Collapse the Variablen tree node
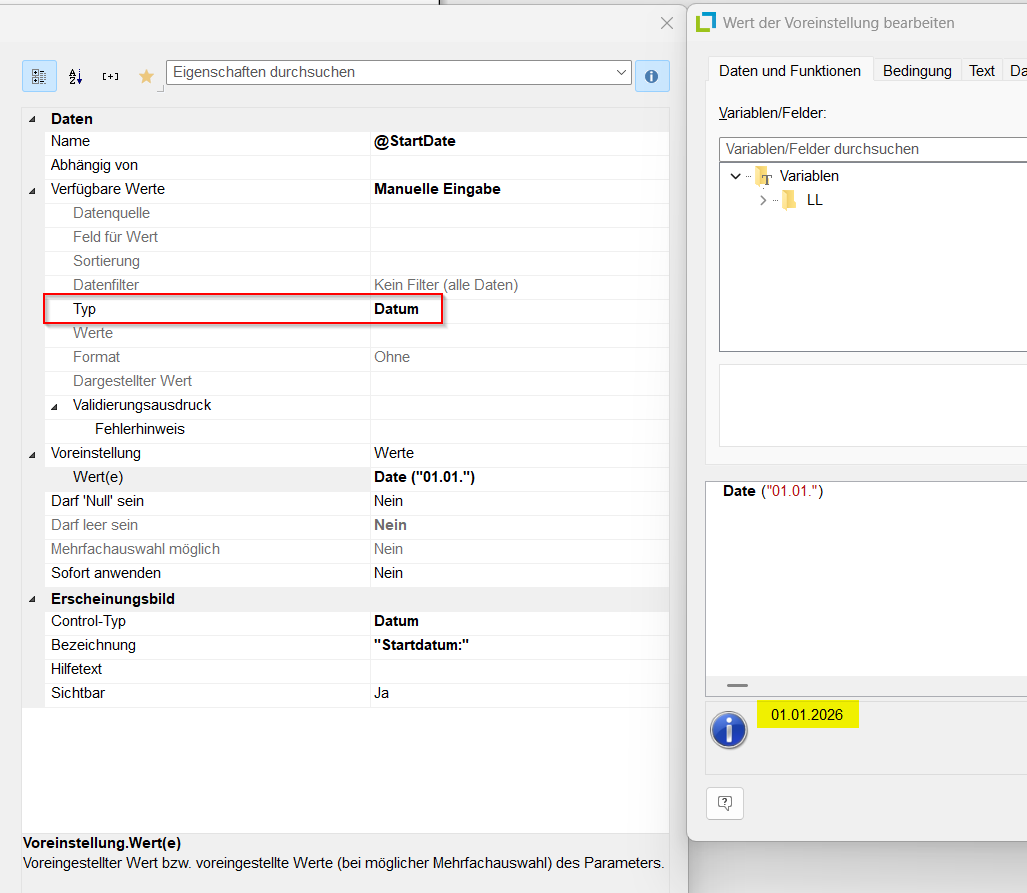Viewport: 1027px width, 893px height. click(736, 176)
